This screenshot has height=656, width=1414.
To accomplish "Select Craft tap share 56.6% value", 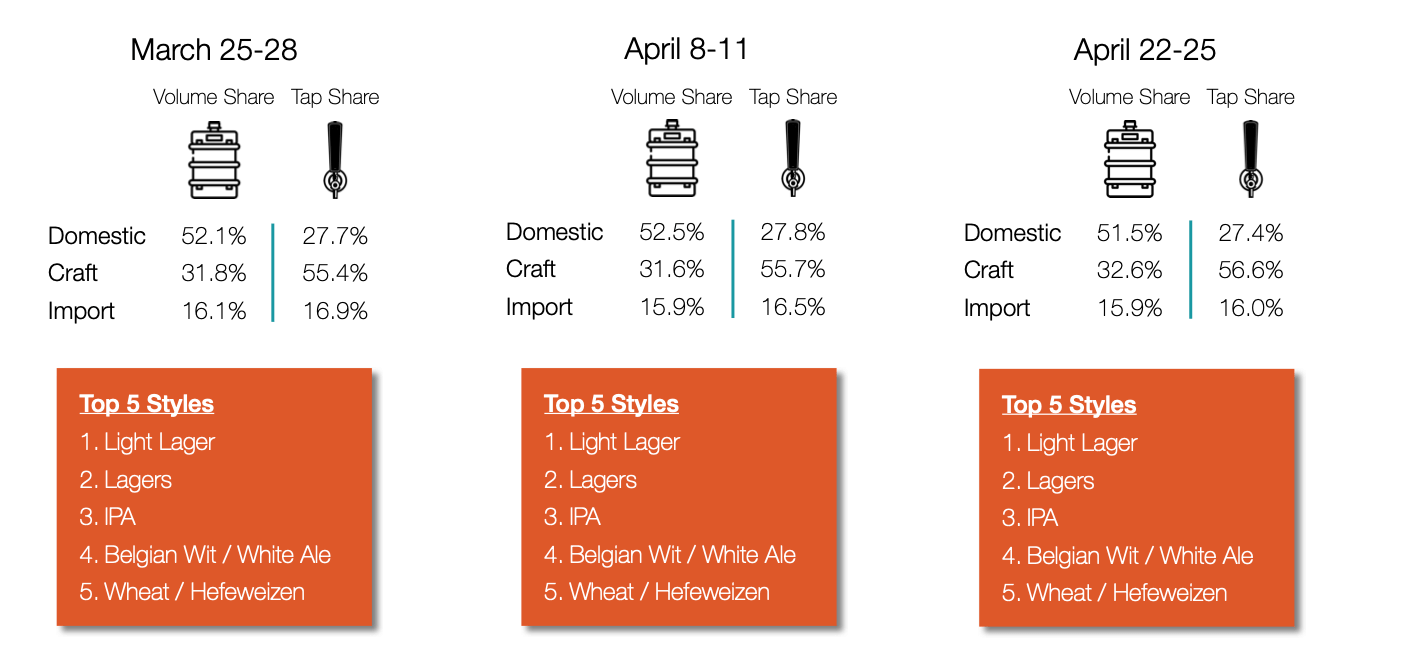I will coord(1251,270).
